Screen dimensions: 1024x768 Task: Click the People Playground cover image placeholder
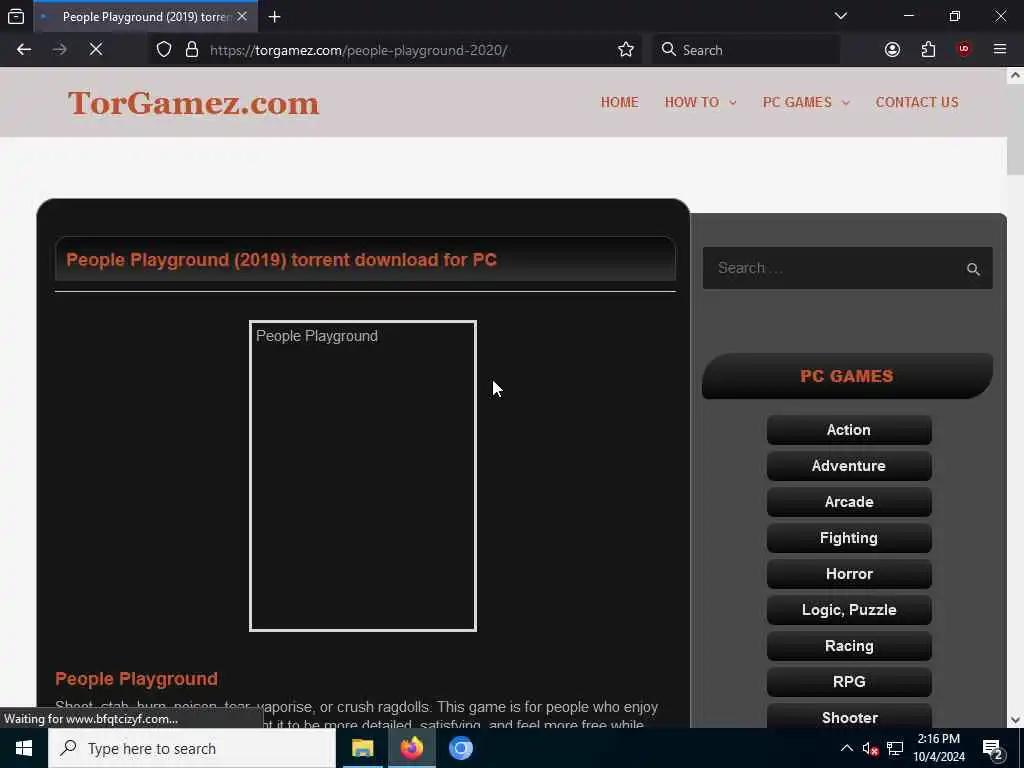(363, 476)
